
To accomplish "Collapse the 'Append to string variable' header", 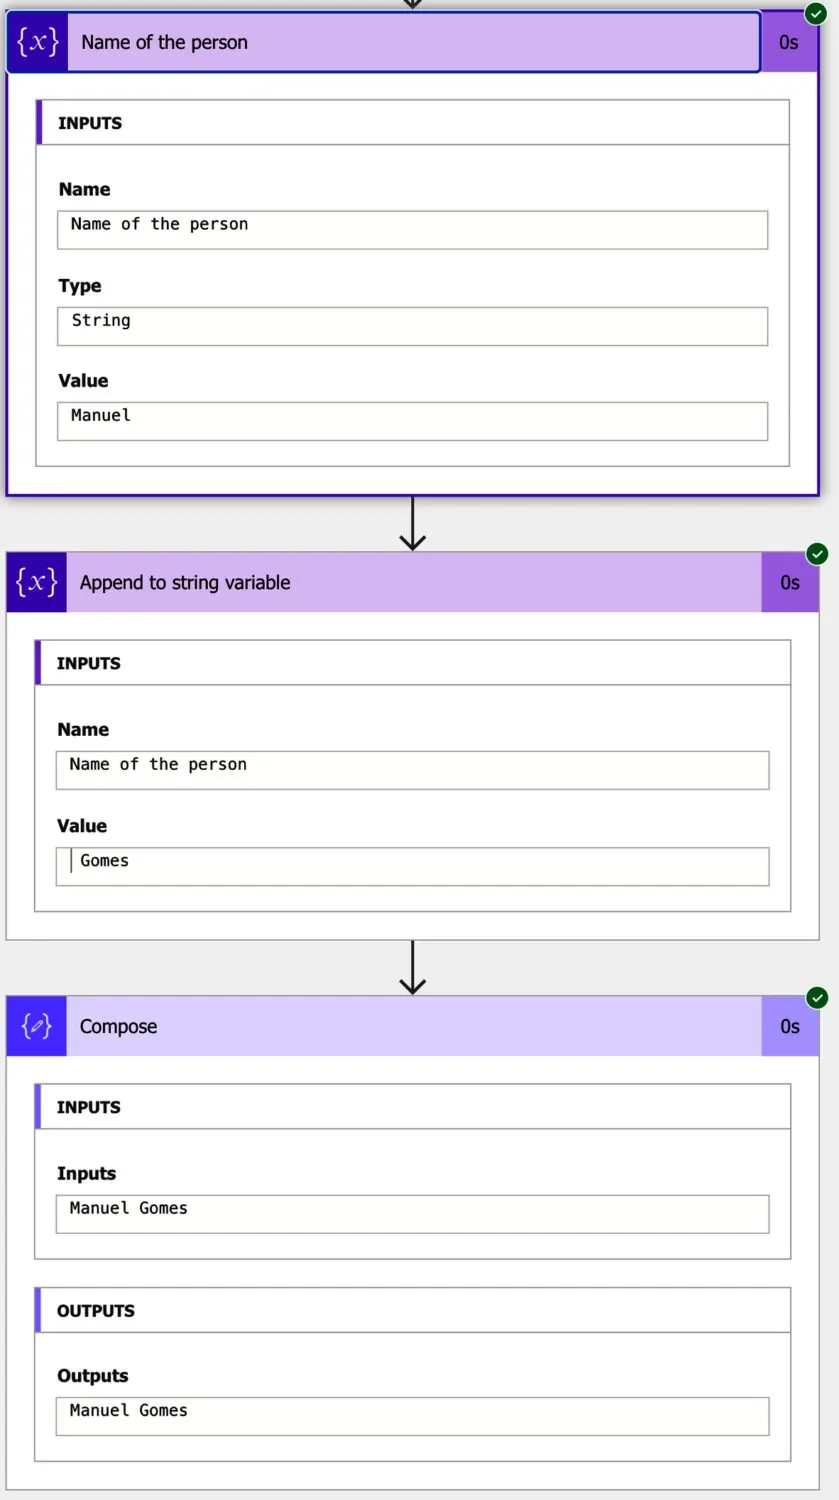I will pyautogui.click(x=400, y=582).
